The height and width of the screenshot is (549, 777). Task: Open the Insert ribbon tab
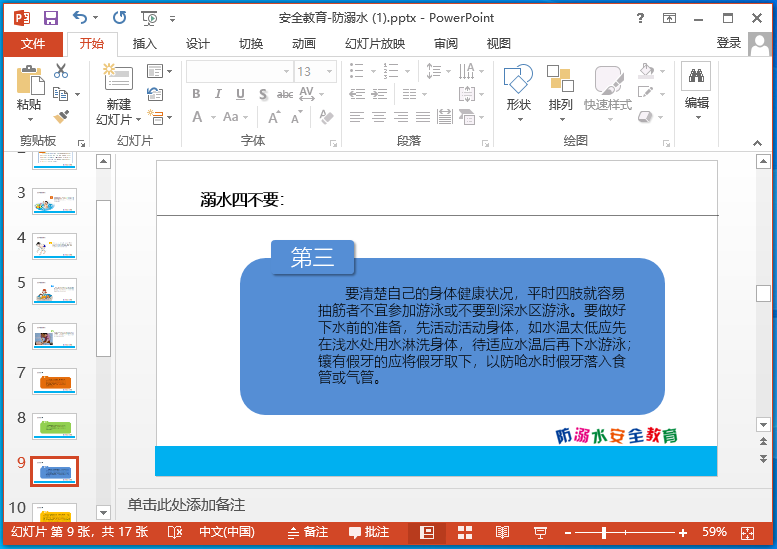pyautogui.click(x=145, y=43)
